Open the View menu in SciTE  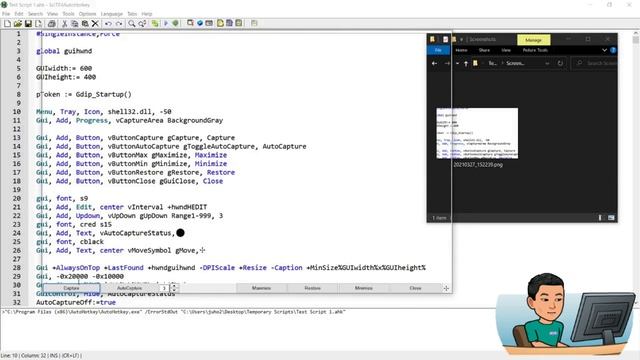tap(52, 14)
